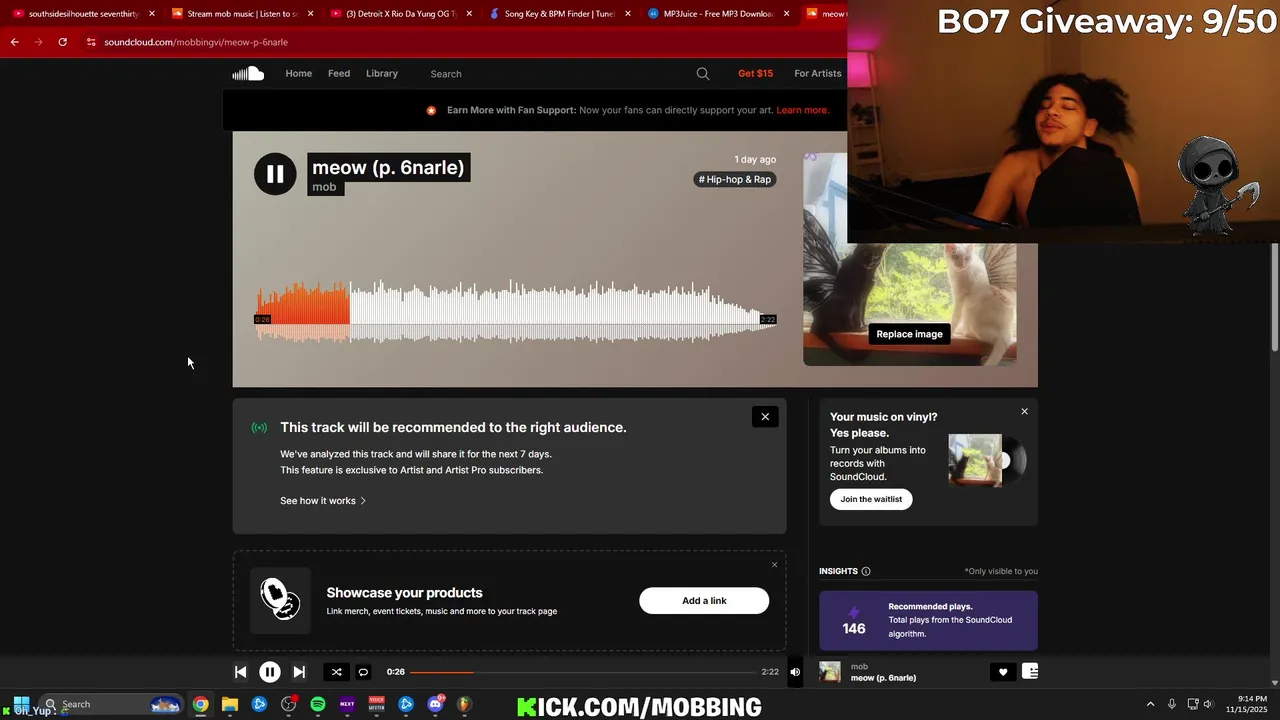The height and width of the screenshot is (720, 1280).
Task: Pause the track using the large waveform pause button
Action: click(275, 174)
